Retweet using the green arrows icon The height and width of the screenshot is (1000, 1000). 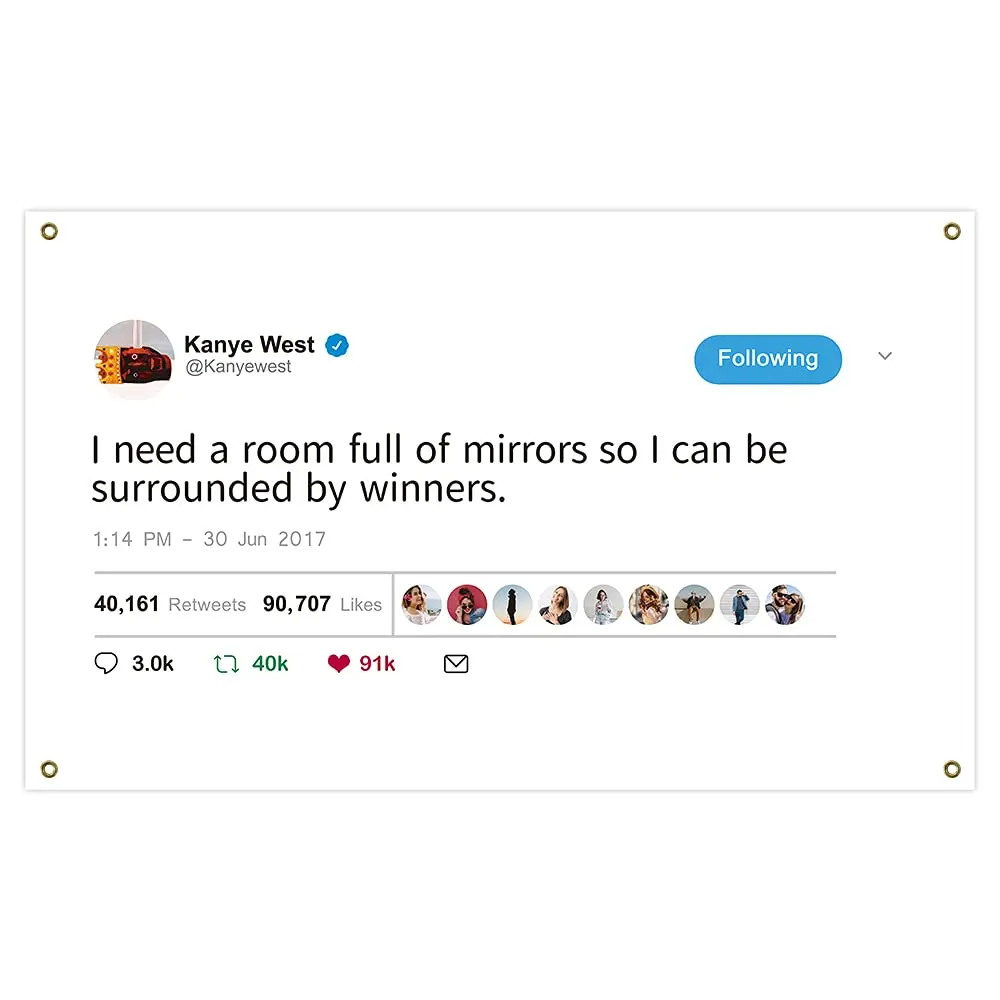226,664
